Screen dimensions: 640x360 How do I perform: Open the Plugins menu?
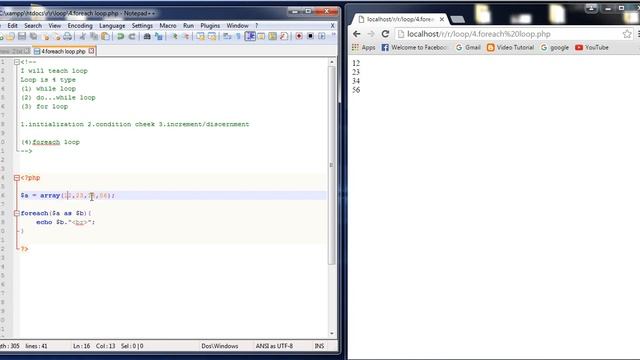[210, 25]
